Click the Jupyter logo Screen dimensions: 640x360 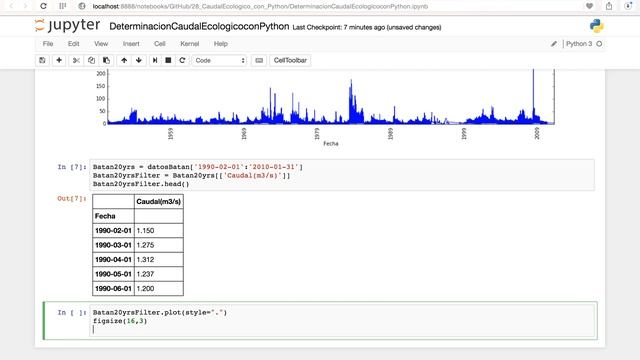68,26
